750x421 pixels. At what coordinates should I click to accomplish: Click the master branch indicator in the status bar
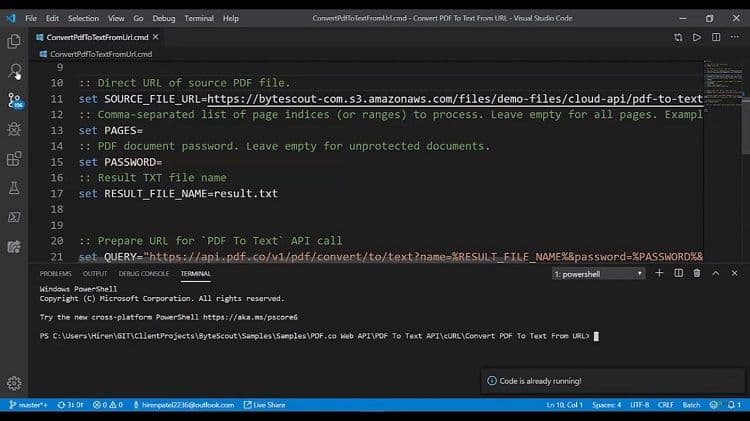(29, 405)
